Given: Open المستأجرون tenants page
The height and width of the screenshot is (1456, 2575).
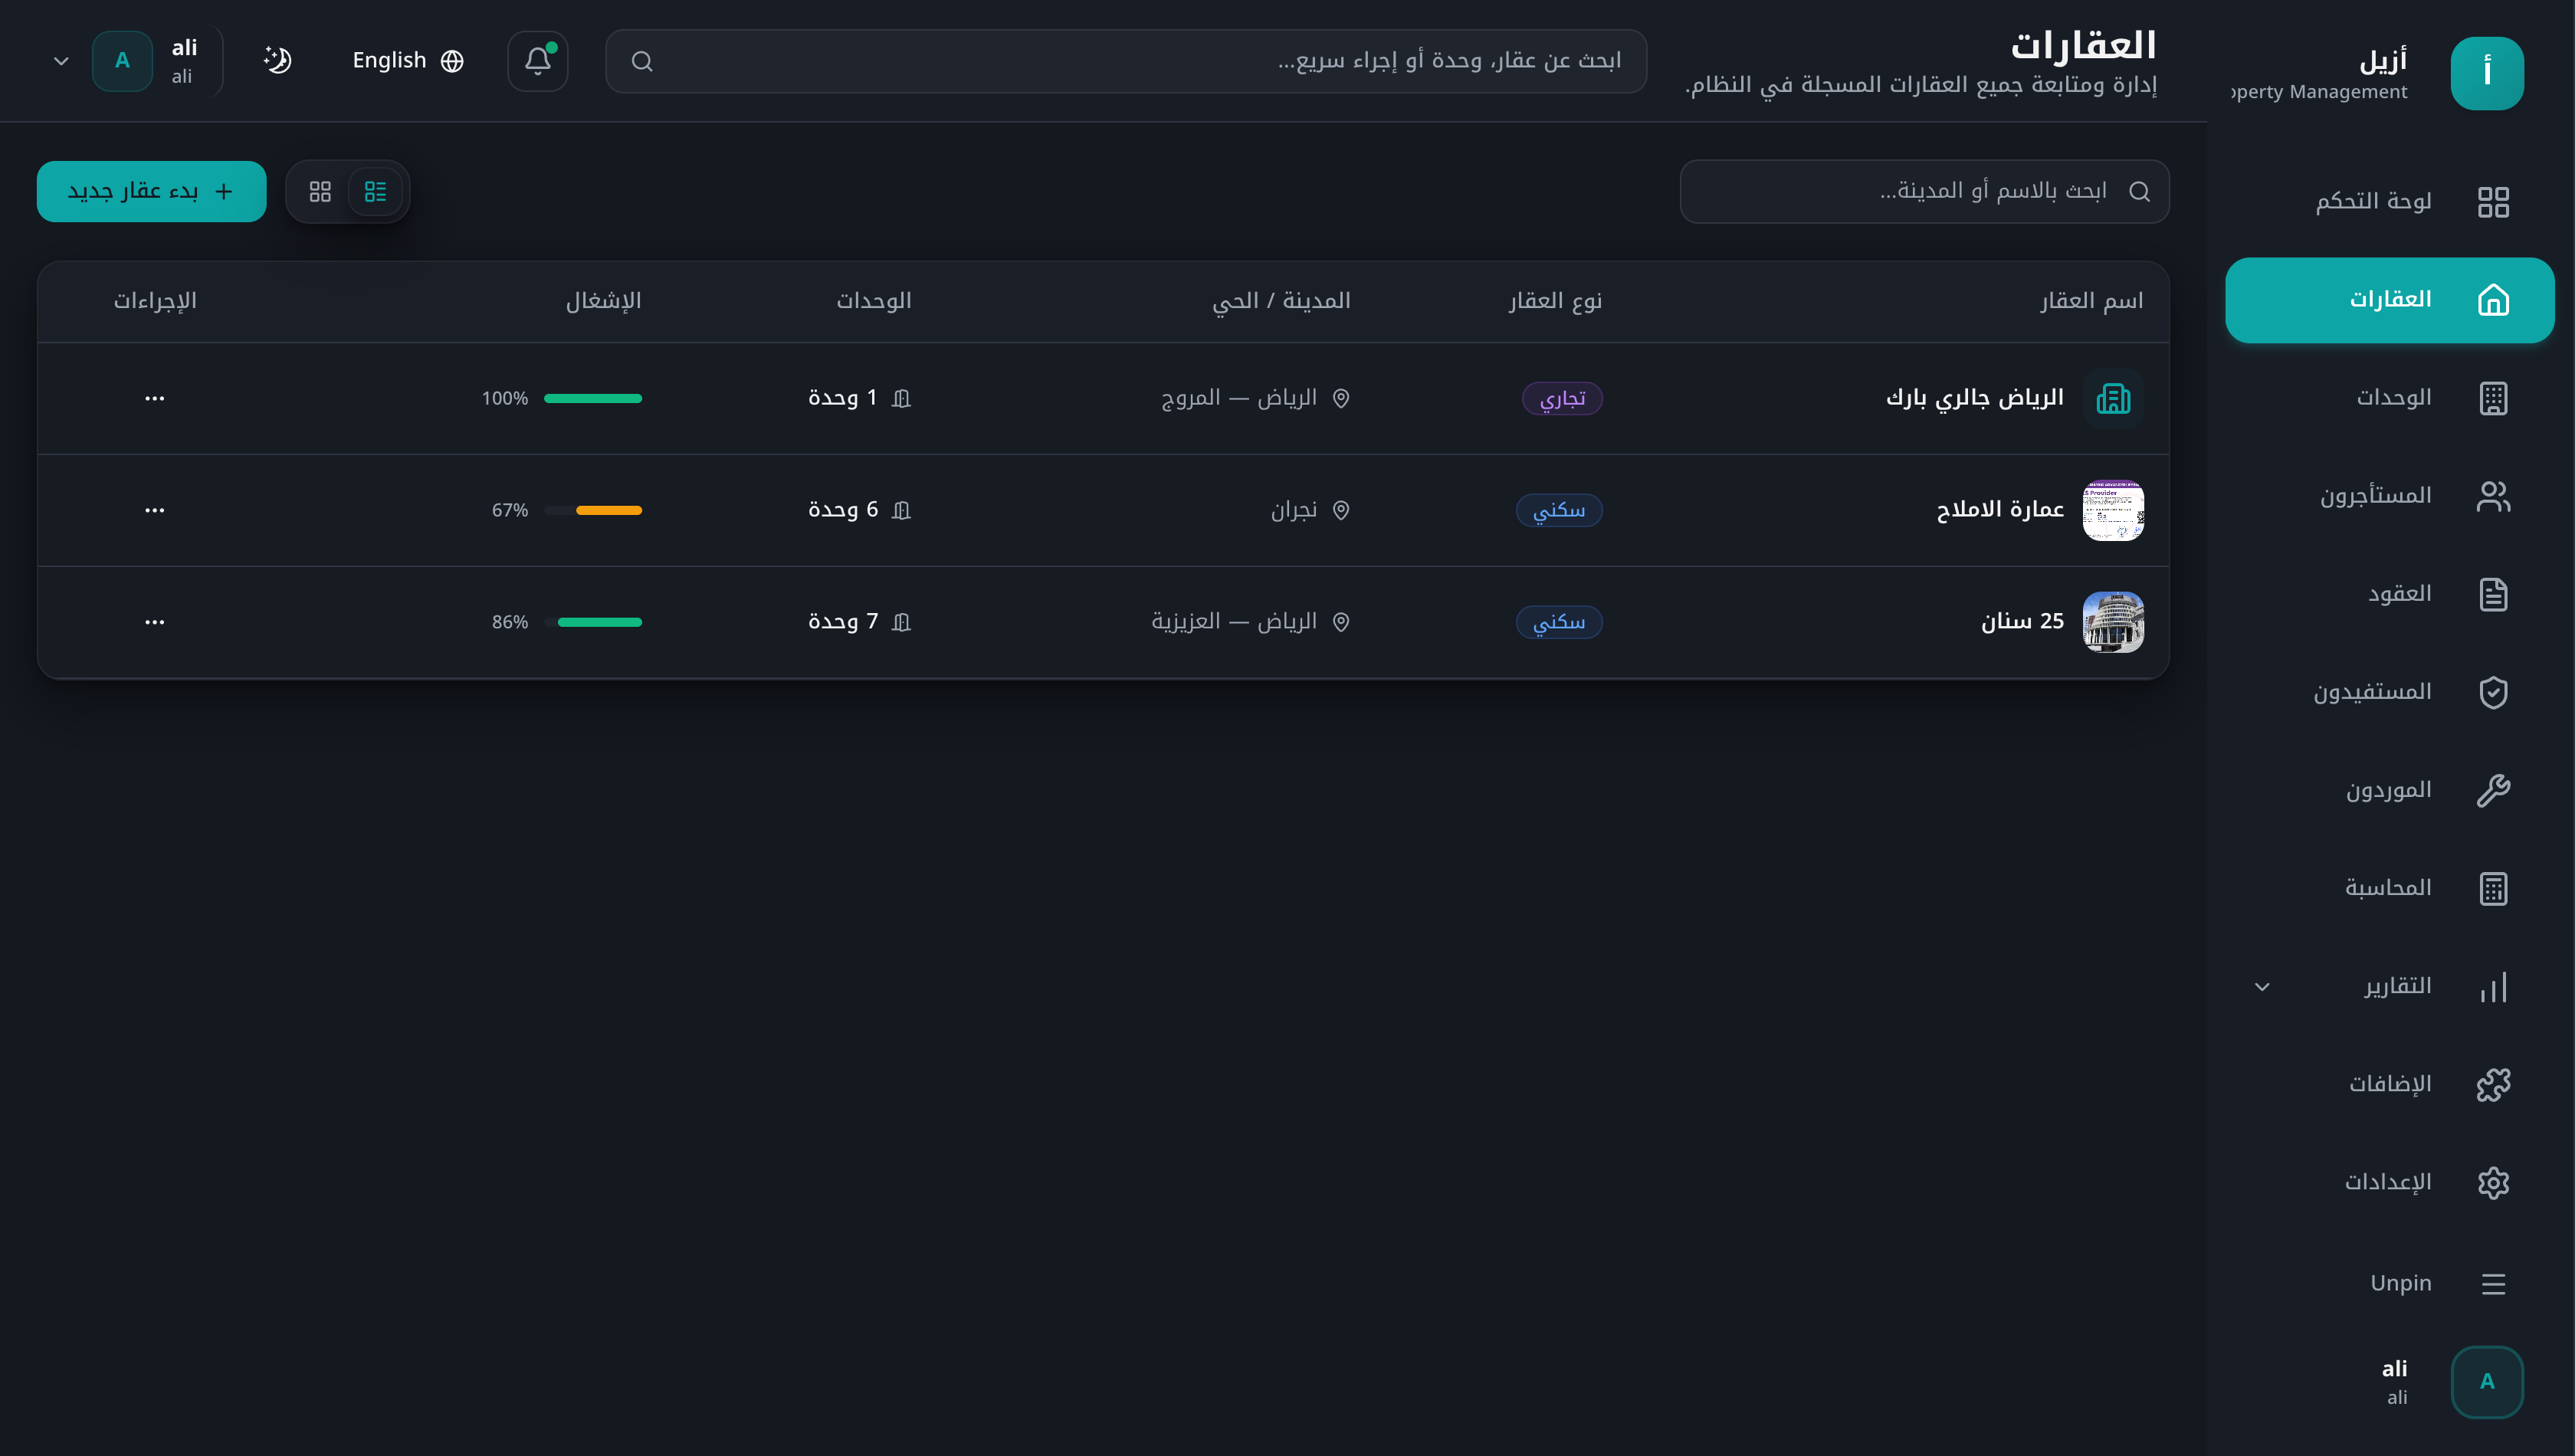Looking at the screenshot, I should click(x=2389, y=496).
